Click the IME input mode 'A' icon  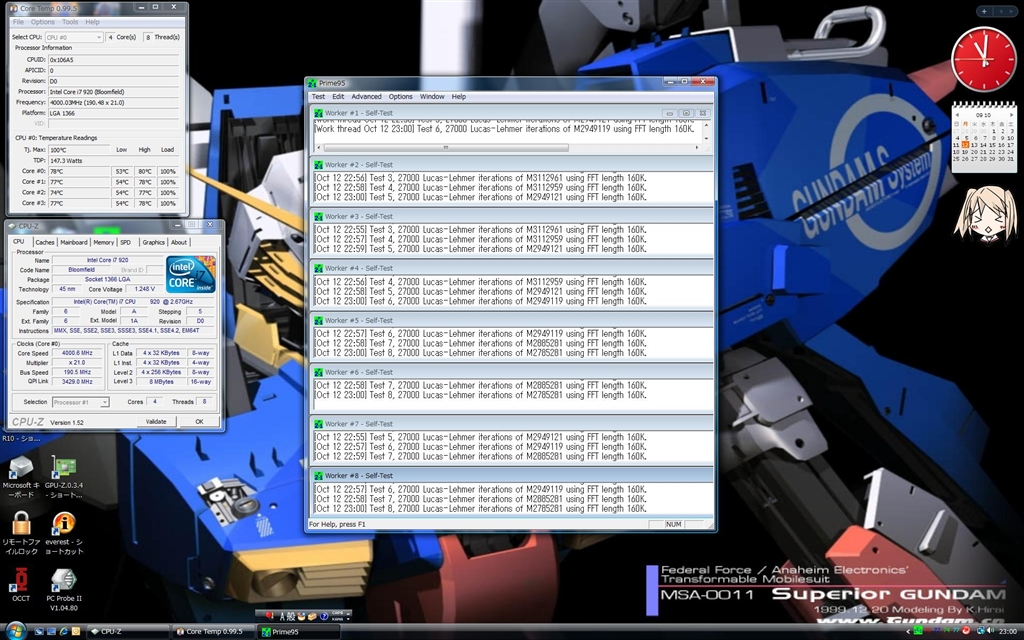[x=282, y=616]
